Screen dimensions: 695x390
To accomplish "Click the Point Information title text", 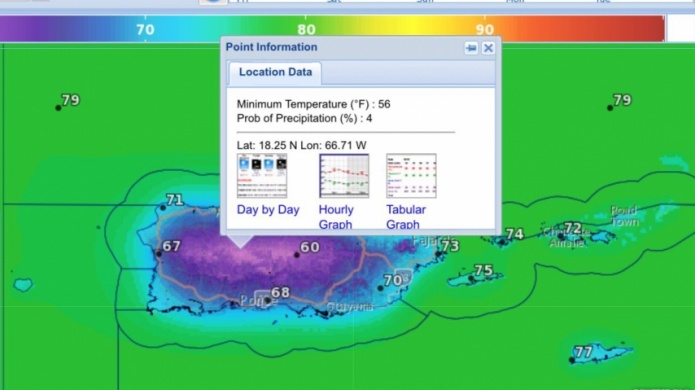I will pyautogui.click(x=271, y=47).
